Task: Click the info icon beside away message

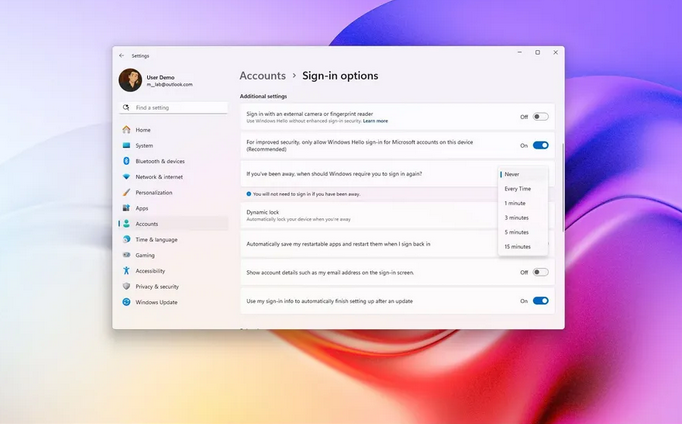Action: (249, 194)
